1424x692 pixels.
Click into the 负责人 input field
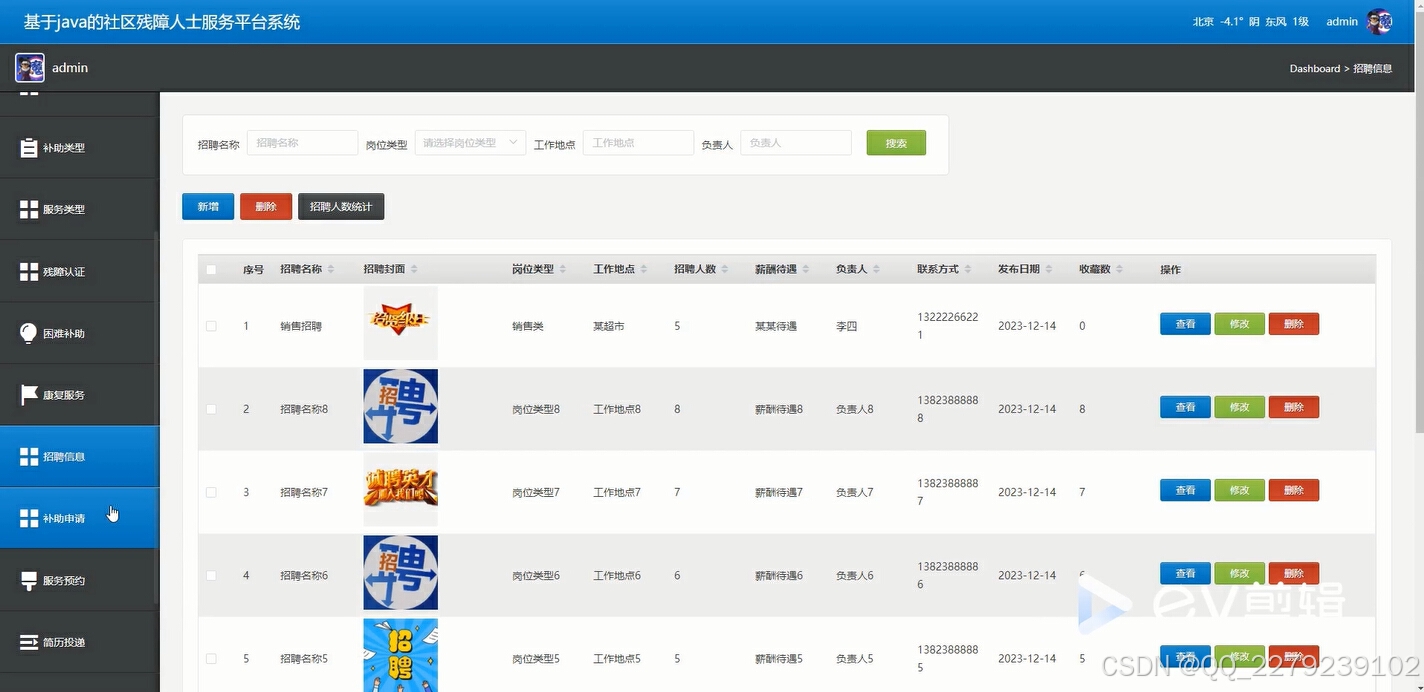click(x=795, y=142)
